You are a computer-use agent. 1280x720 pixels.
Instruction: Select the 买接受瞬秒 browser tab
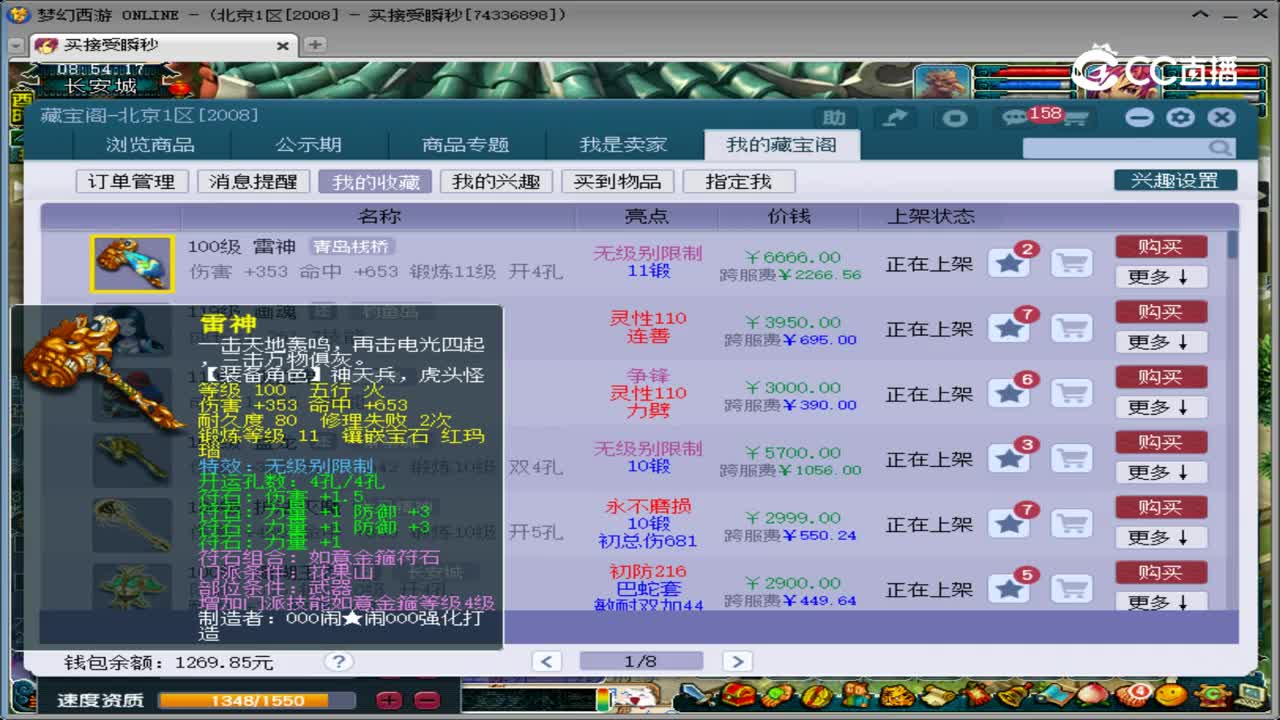[162, 45]
